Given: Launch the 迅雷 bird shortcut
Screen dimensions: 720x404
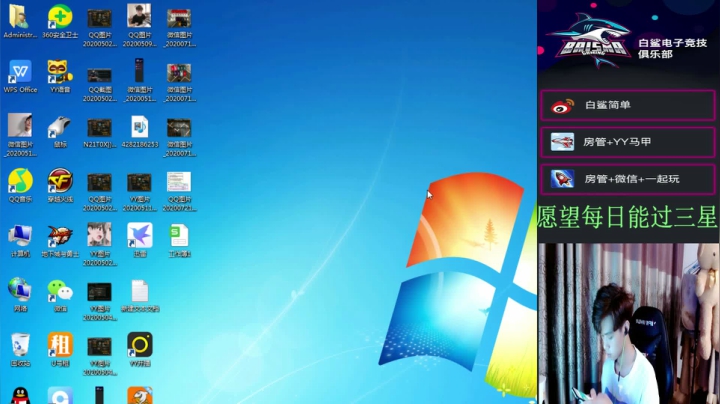Looking at the screenshot, I should click(x=140, y=241).
